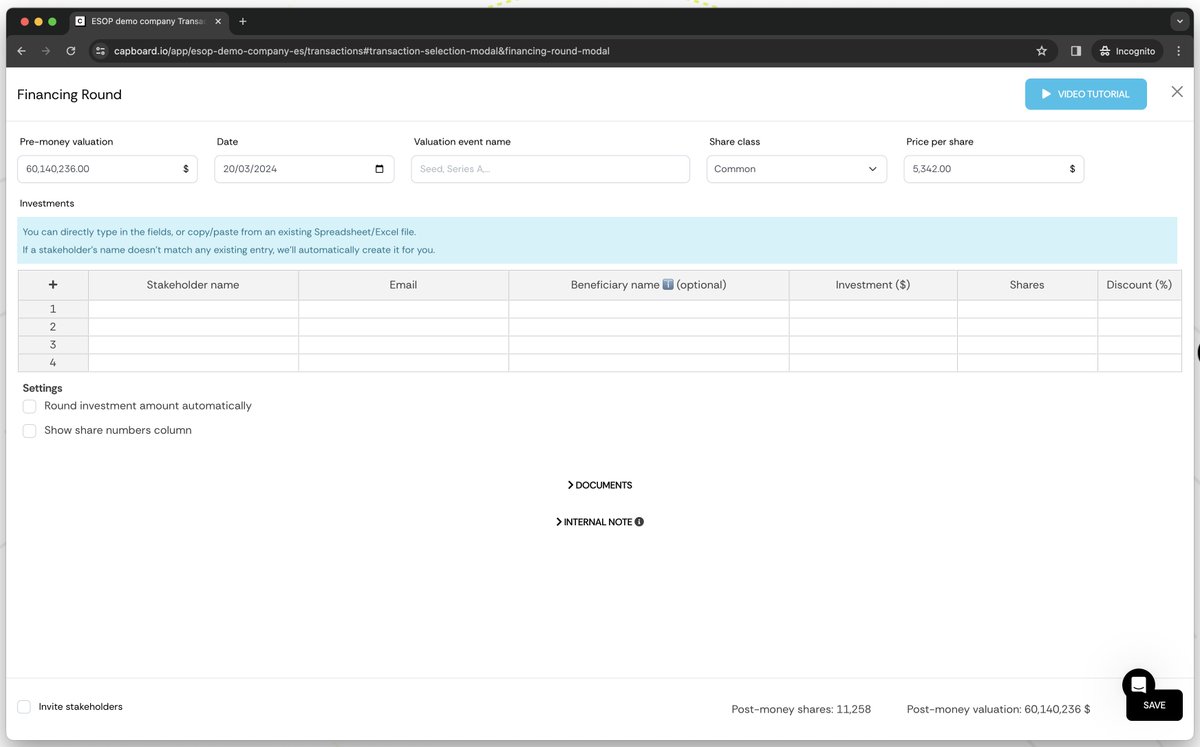Expand the DOCUMENTS section
Image resolution: width=1200 pixels, height=747 pixels.
tap(599, 485)
